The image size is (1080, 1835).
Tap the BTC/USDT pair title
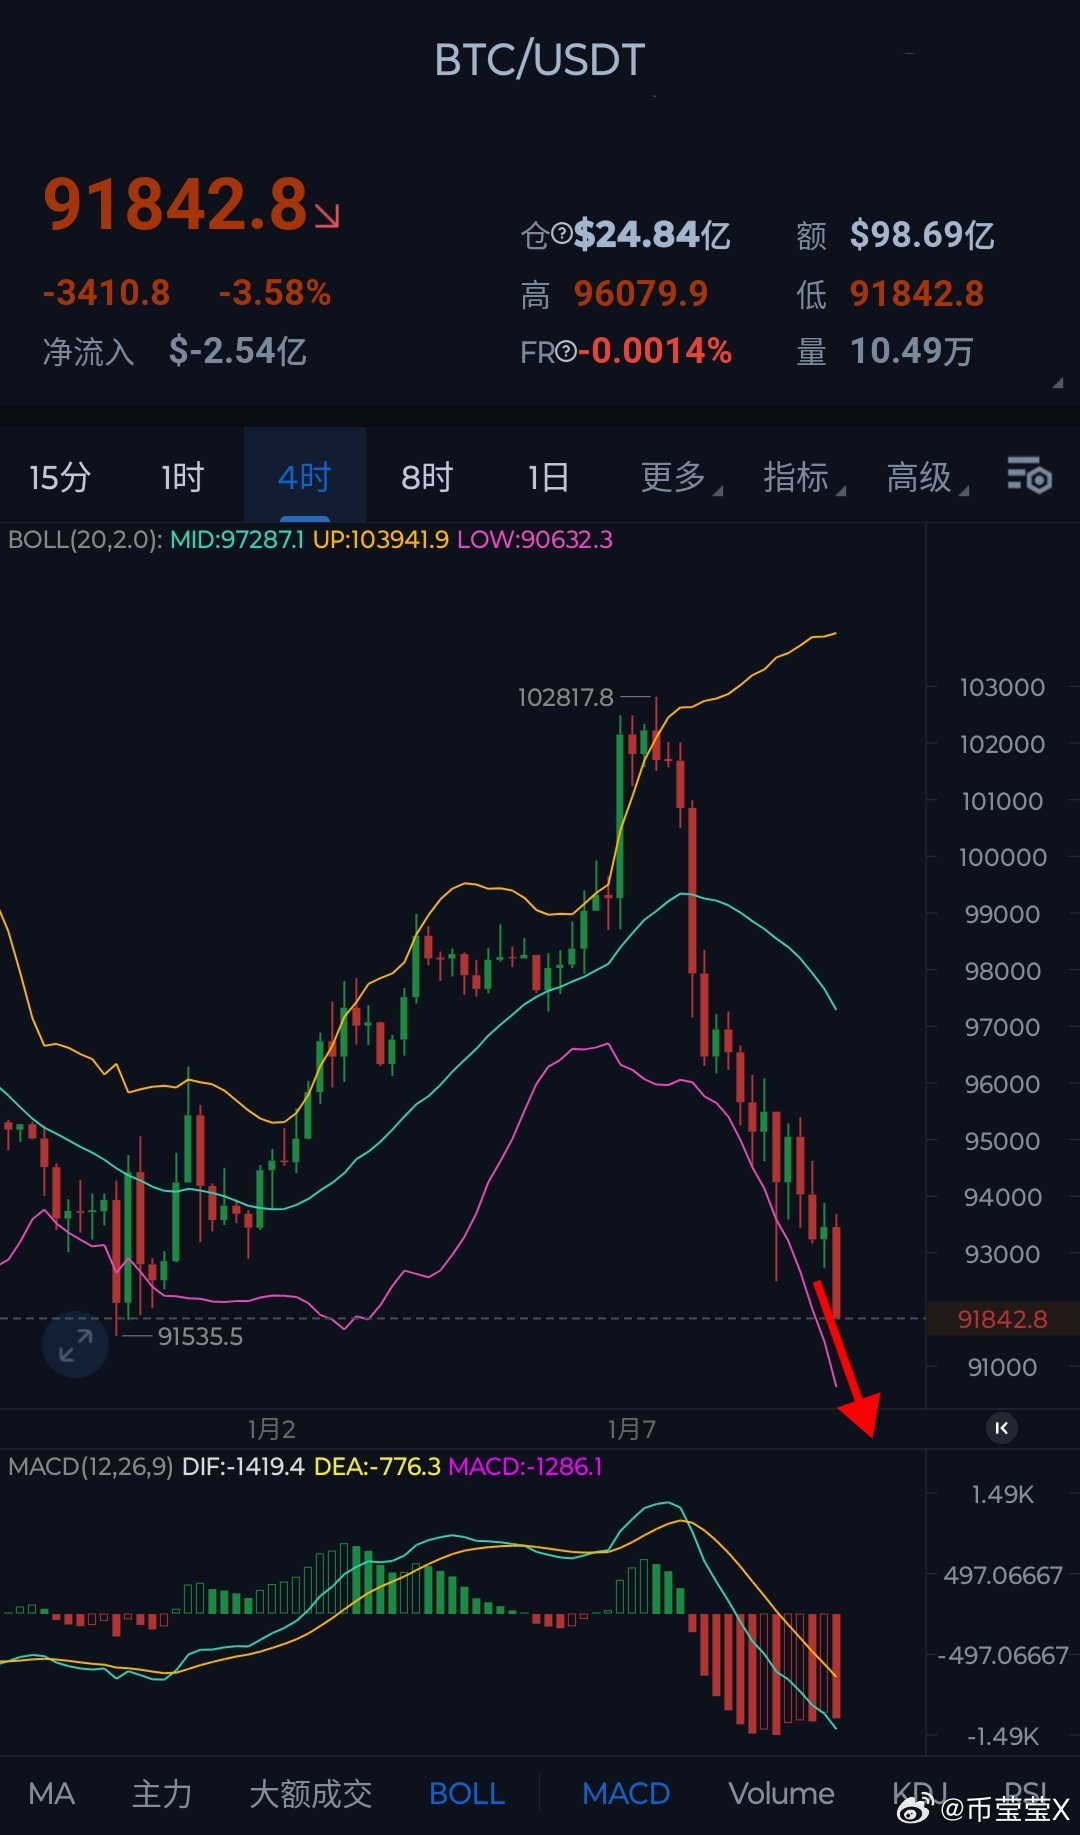coord(540,60)
